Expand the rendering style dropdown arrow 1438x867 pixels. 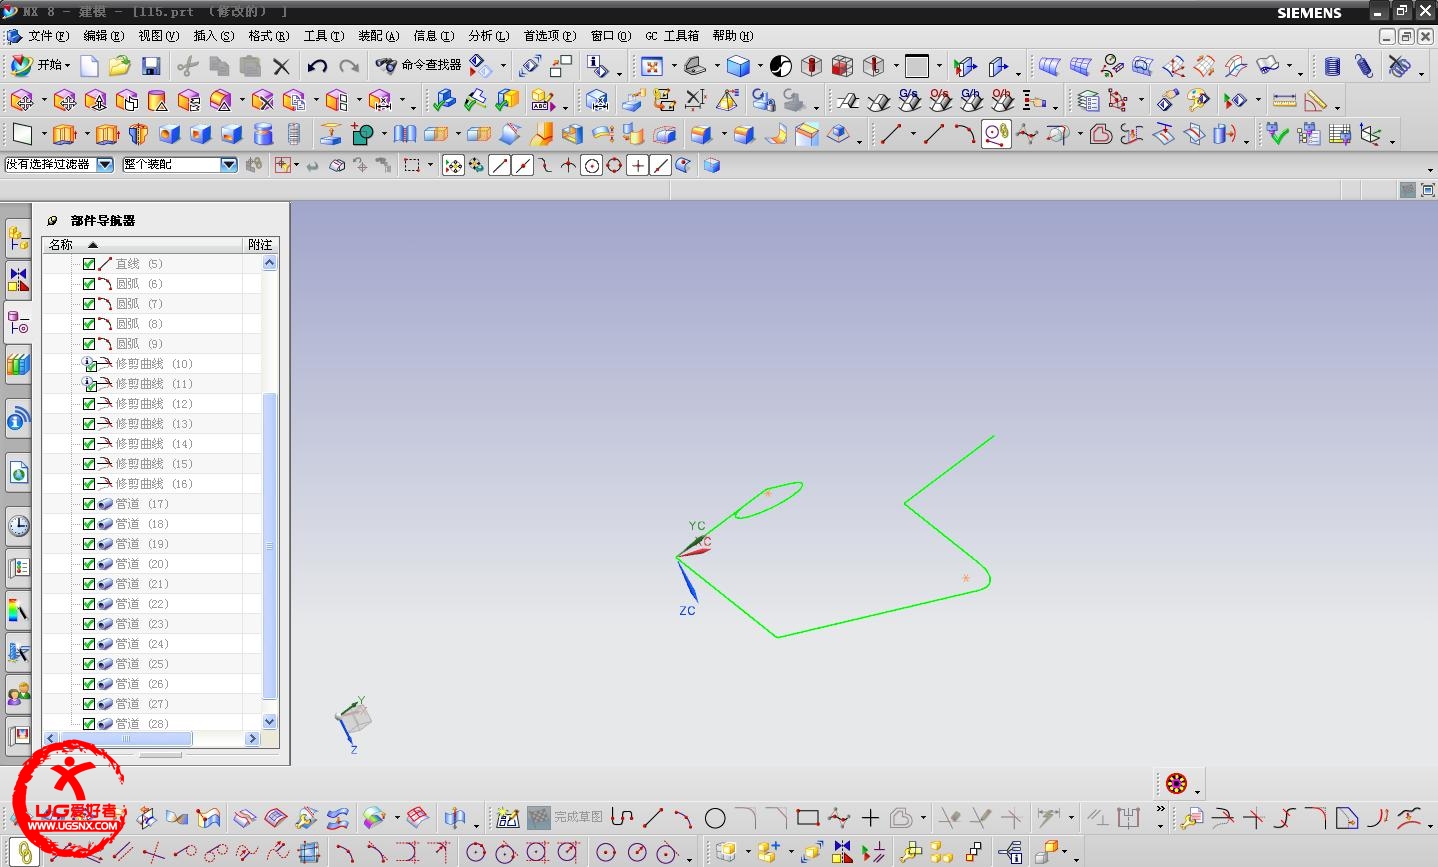pyautogui.click(x=760, y=67)
